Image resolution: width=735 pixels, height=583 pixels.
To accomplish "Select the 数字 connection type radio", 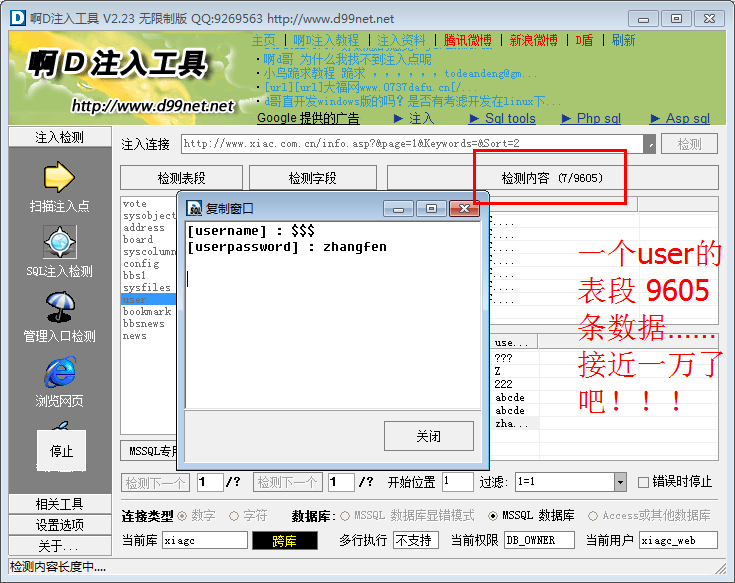I will coord(182,516).
